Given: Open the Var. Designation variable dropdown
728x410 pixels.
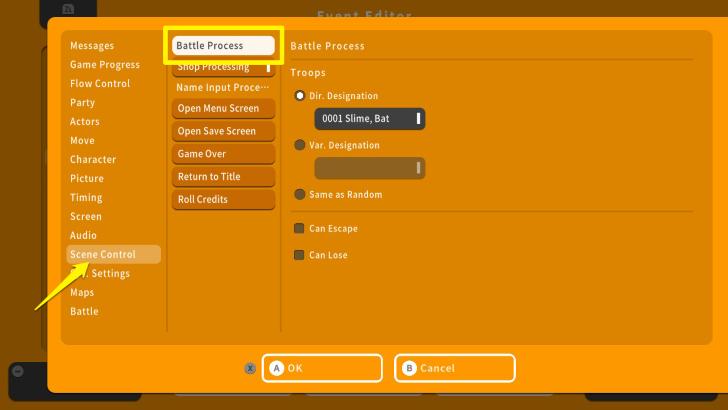Looking at the screenshot, I should tap(370, 168).
